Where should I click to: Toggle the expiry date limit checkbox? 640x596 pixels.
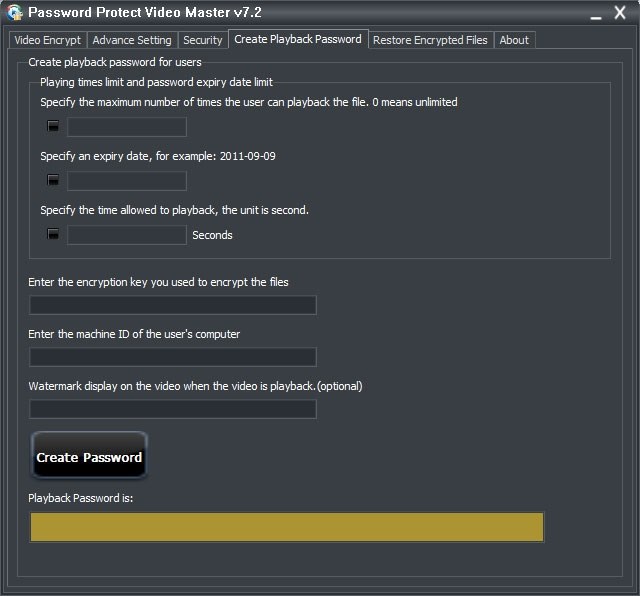point(53,181)
